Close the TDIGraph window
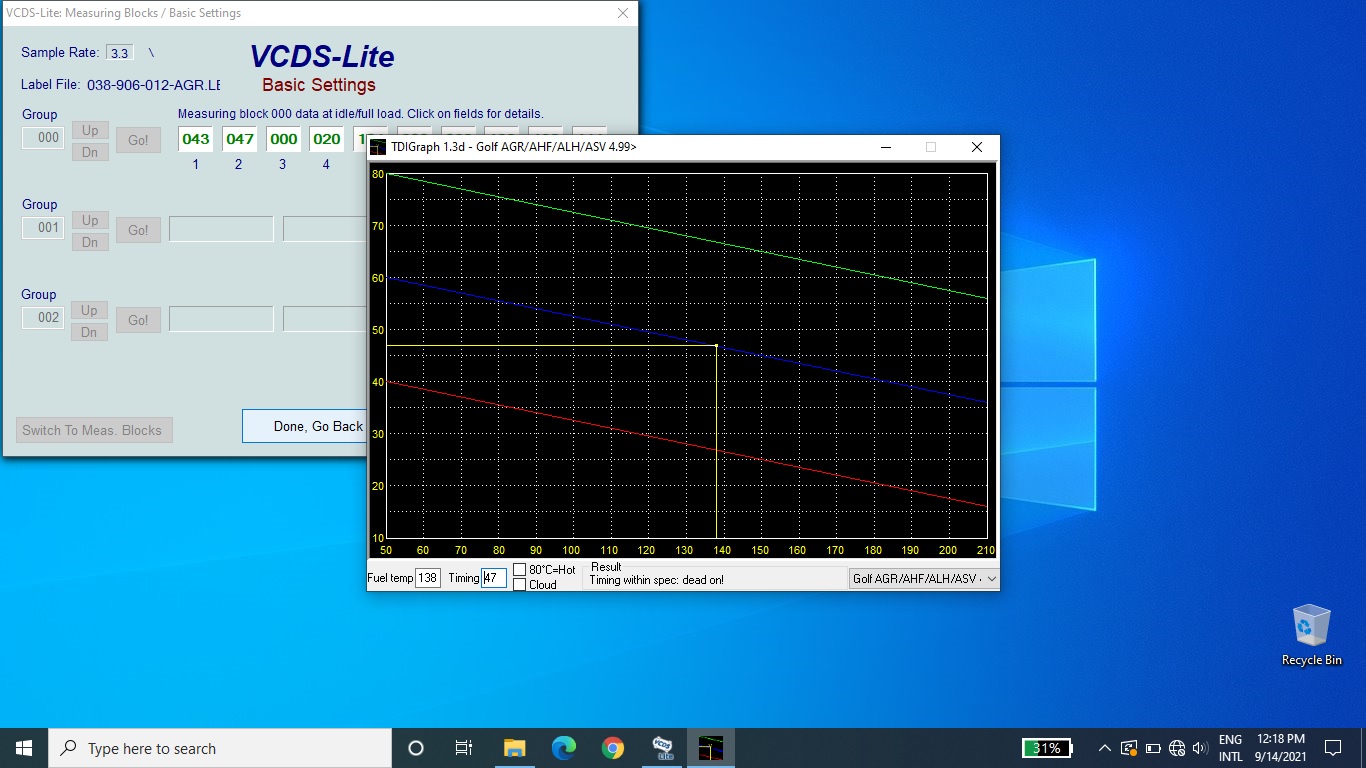The width and height of the screenshot is (1366, 768). (977, 147)
